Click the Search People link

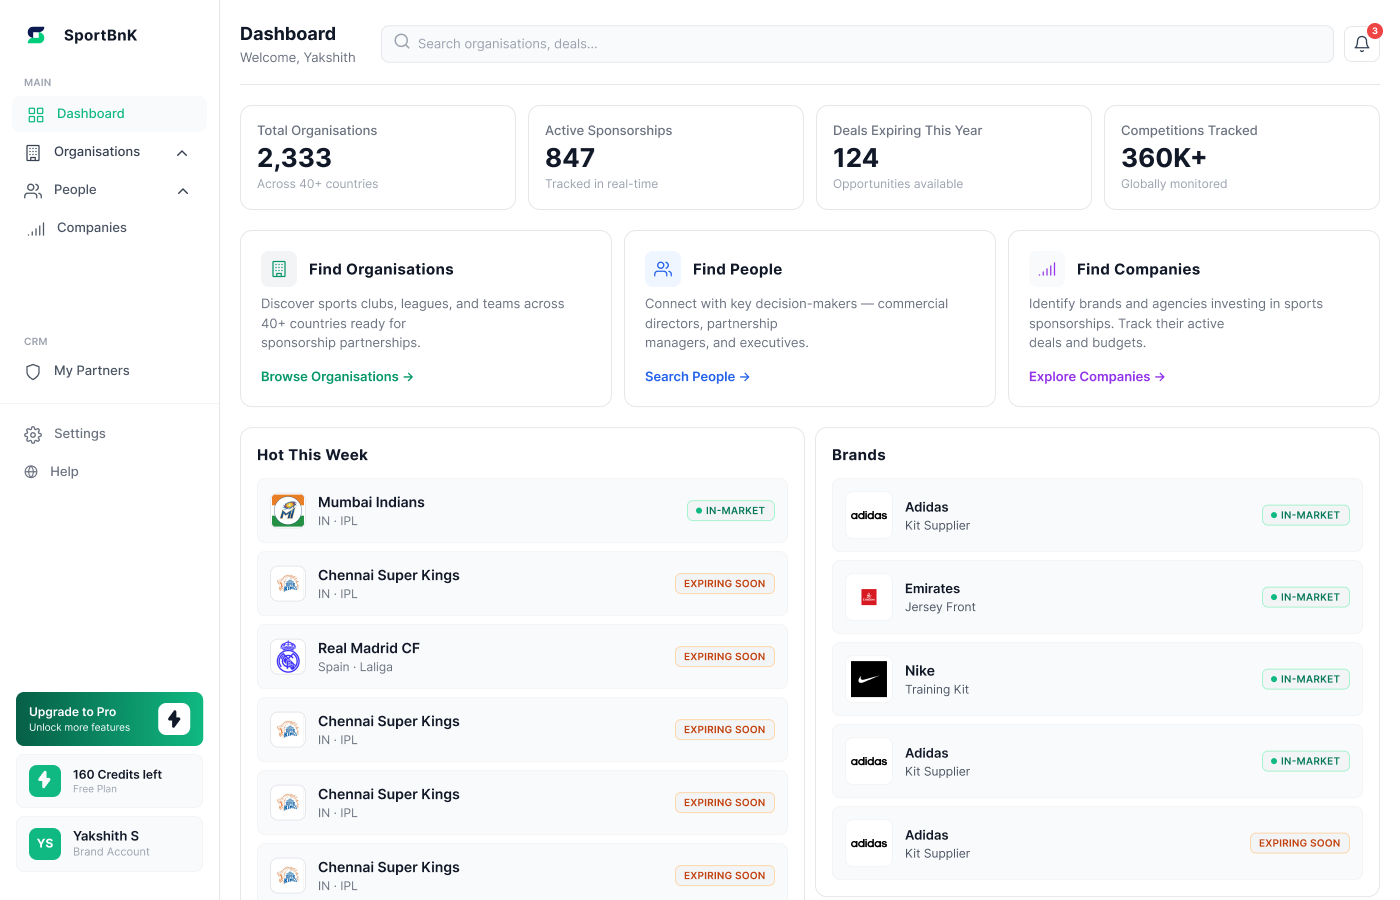point(697,377)
